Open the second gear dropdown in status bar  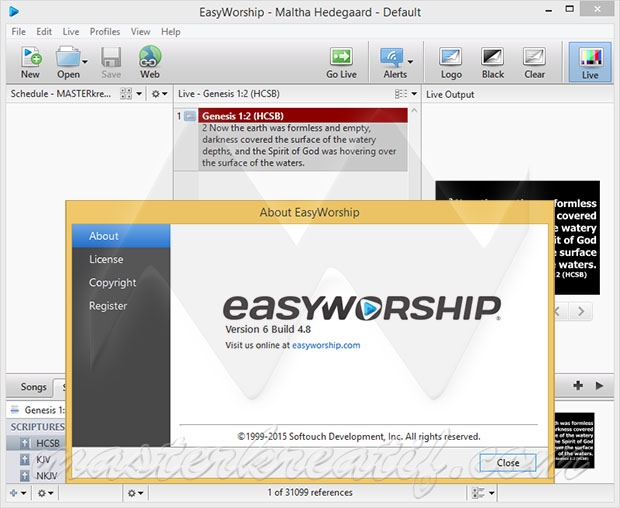tap(135, 493)
